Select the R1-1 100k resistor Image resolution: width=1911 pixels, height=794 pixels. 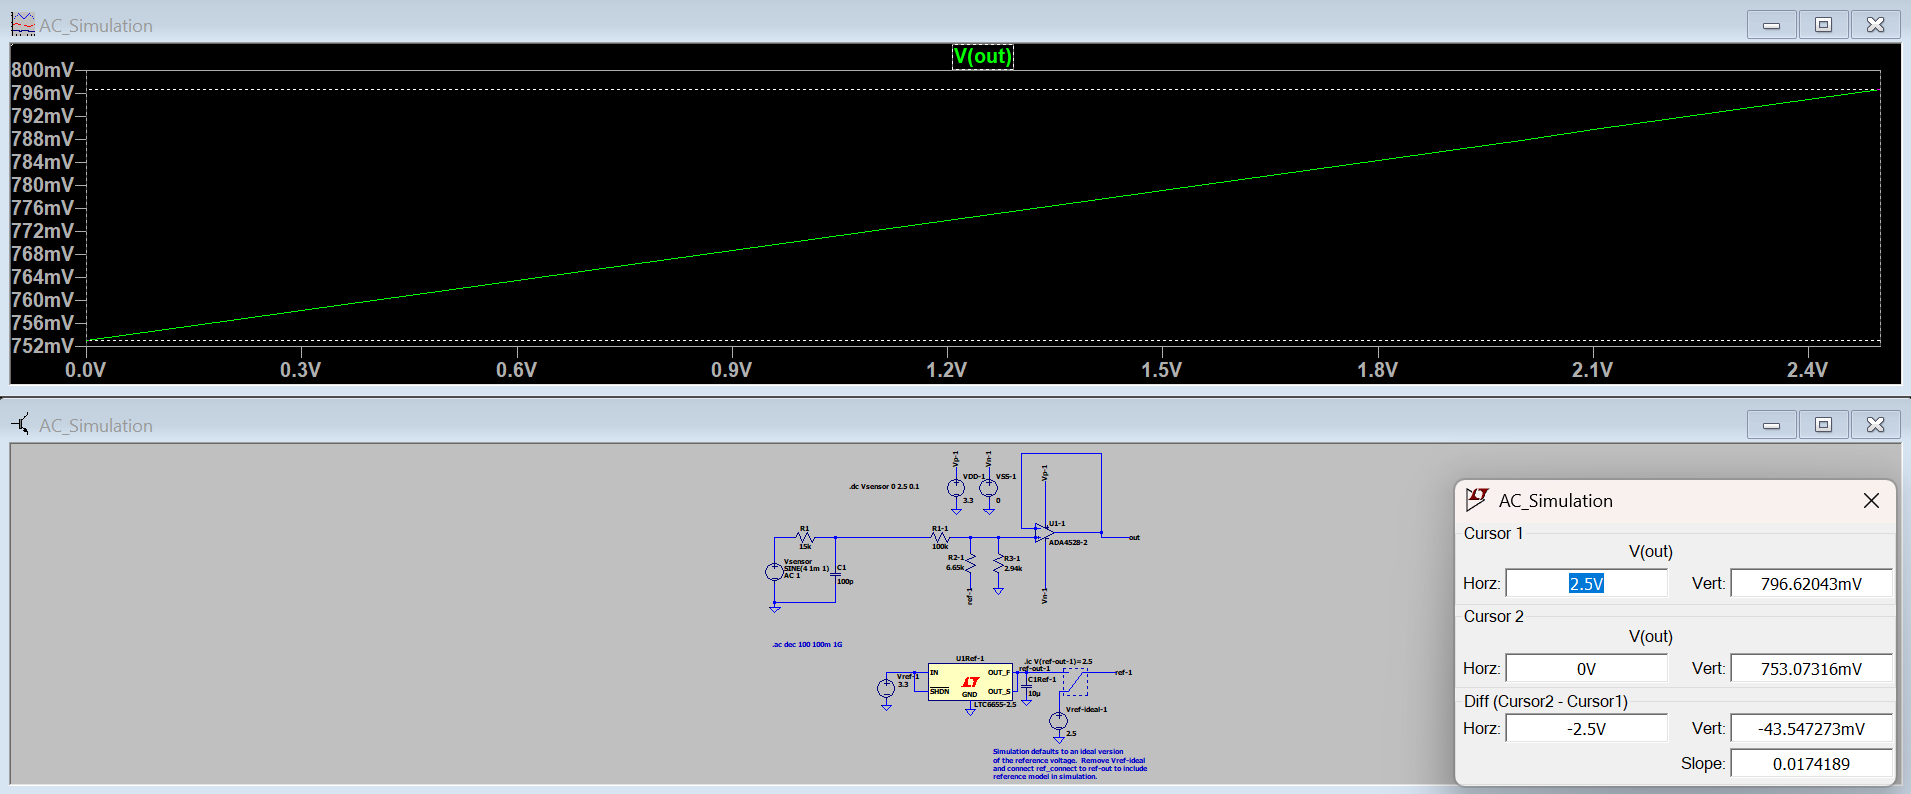pos(940,538)
